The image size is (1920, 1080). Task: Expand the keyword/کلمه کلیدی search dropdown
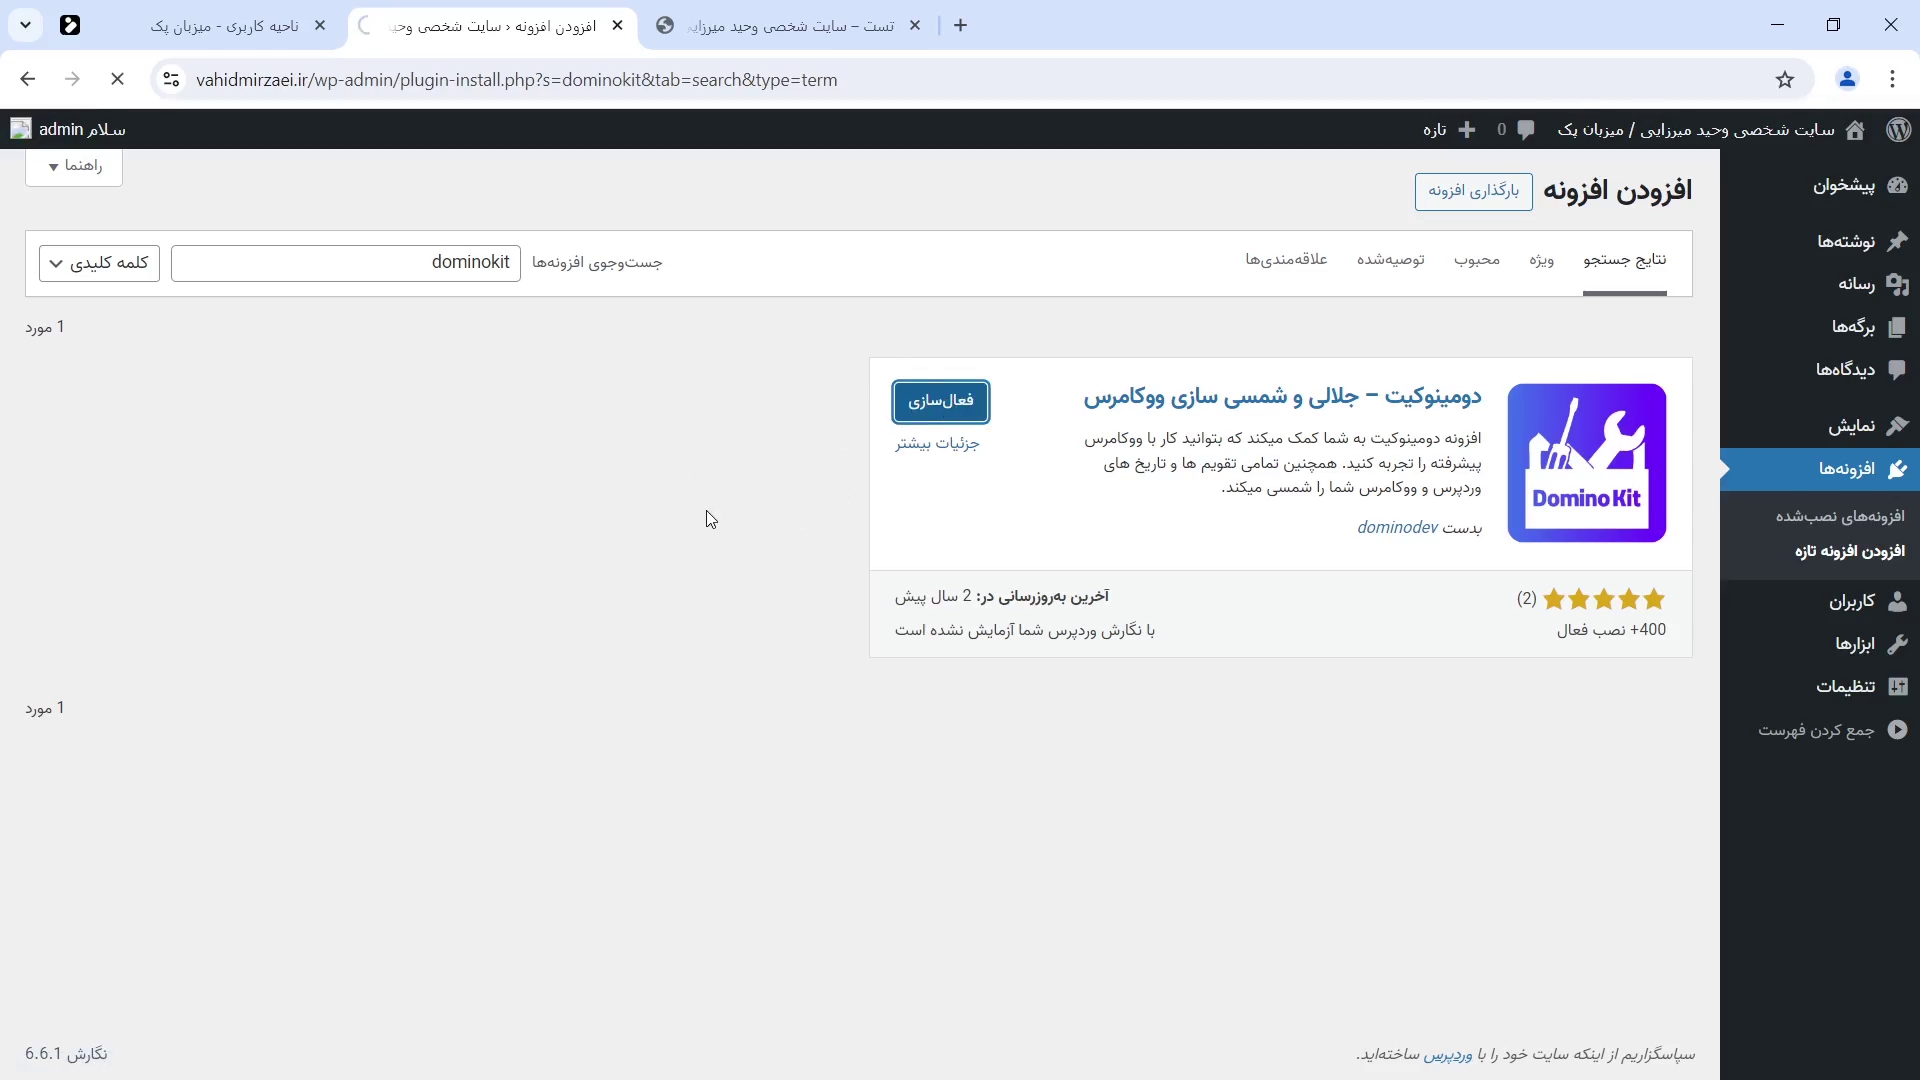[99, 262]
